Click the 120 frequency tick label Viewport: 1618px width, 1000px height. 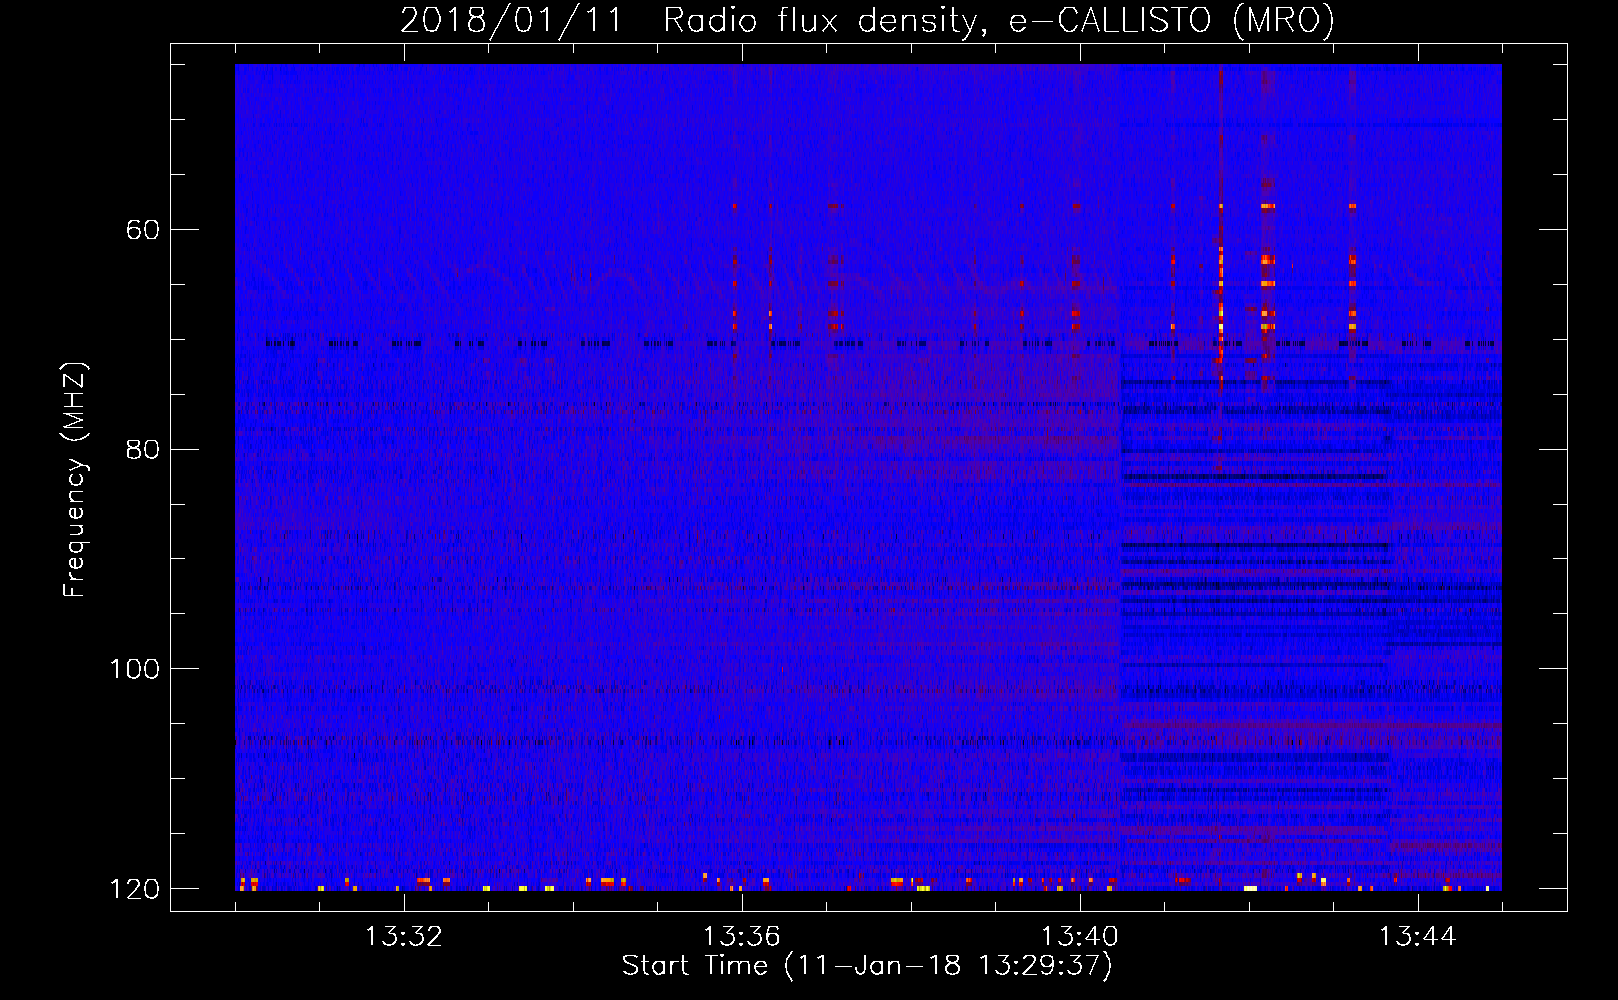[x=134, y=889]
